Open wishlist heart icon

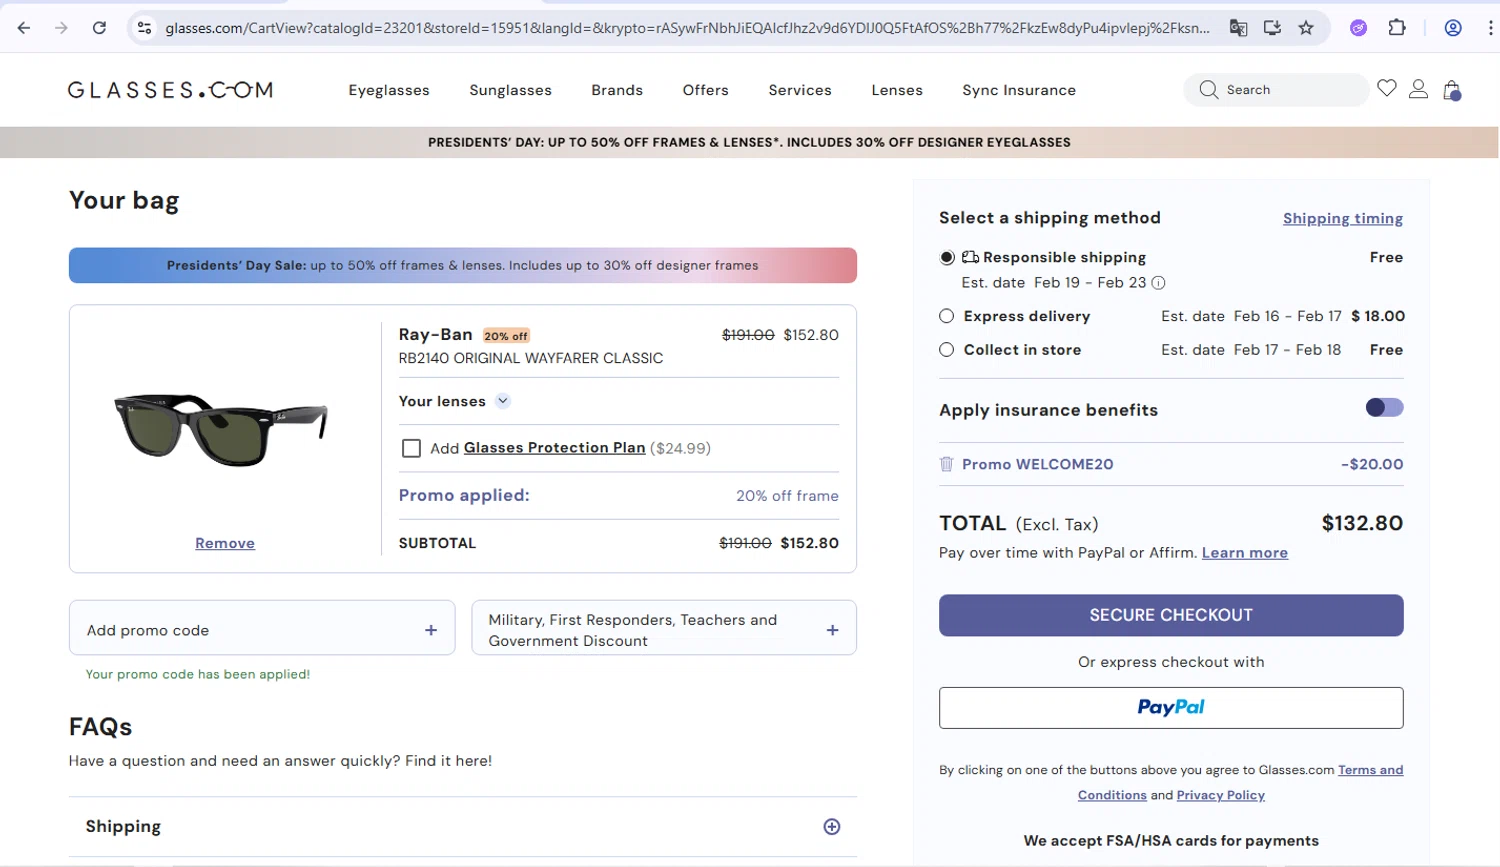click(1386, 89)
